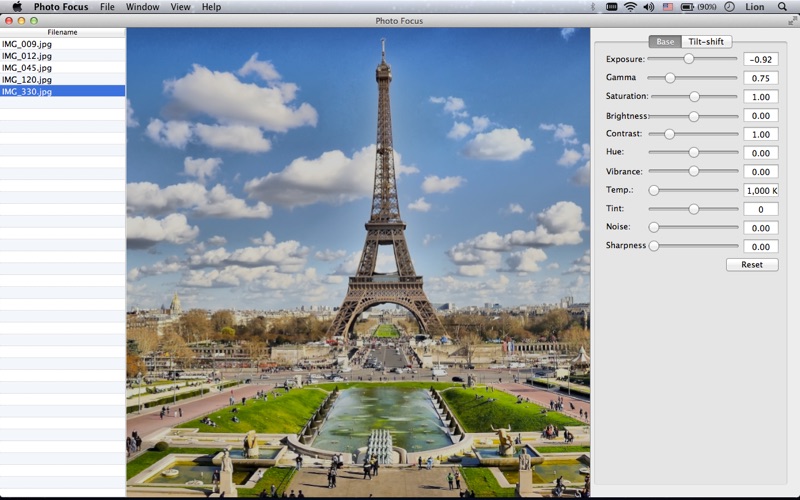Click the clock icon in menu bar
The width and height of the screenshot is (800, 500).
click(x=730, y=7)
